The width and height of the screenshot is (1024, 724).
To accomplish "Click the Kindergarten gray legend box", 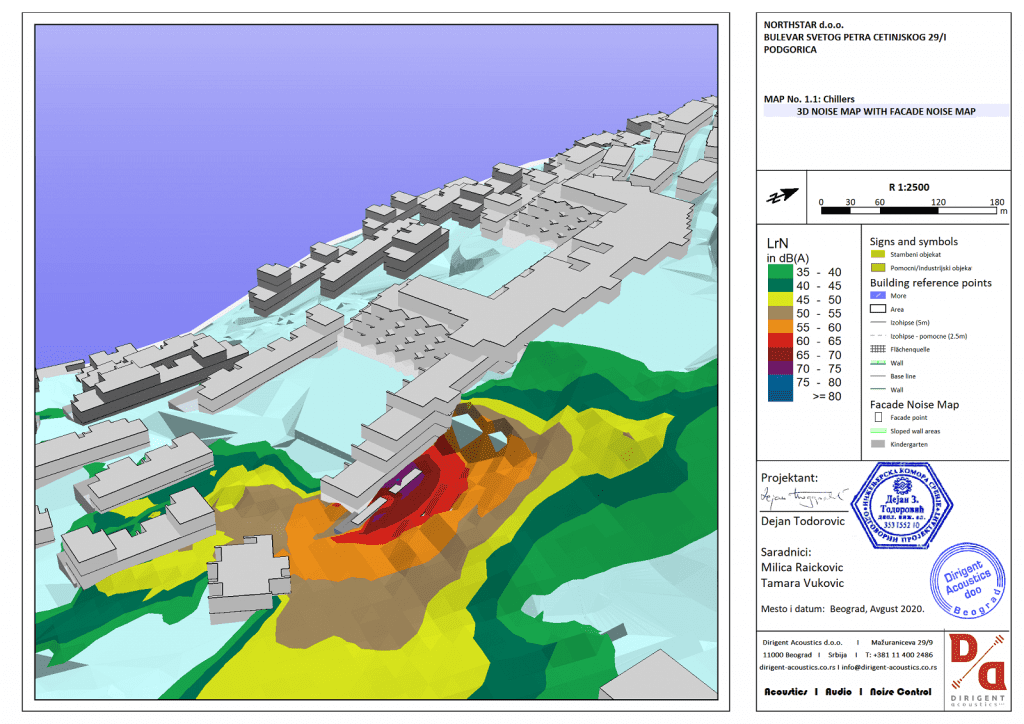I will coord(877,443).
